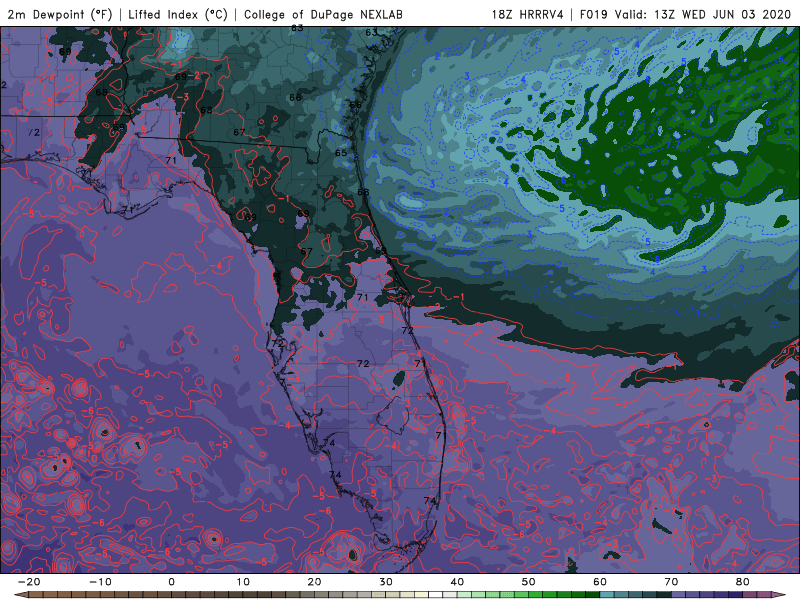Click the 'Lifted Index (°C)' title text
This screenshot has width=800, height=600.
tap(178, 14)
